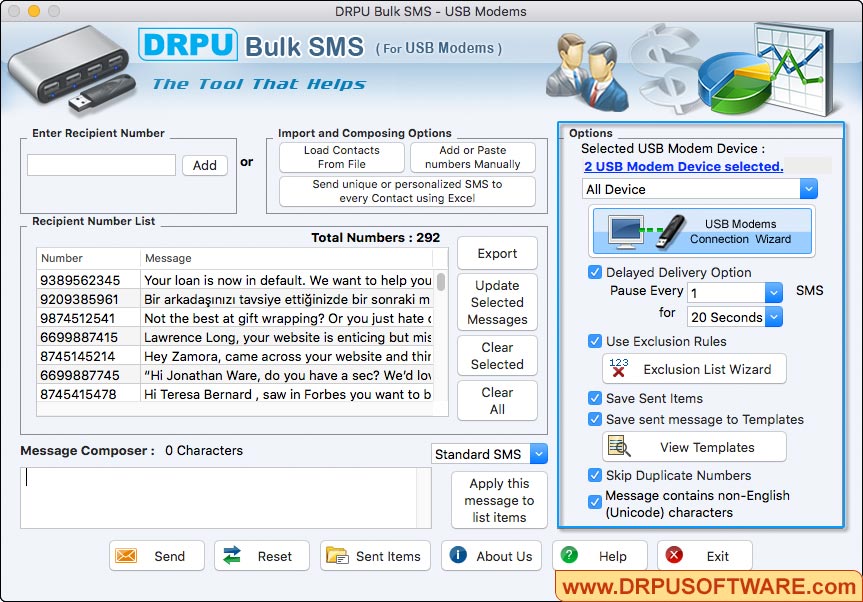This screenshot has height=602, width=863.
Task: Enable the Delayed Delivery Option
Action: [595, 272]
